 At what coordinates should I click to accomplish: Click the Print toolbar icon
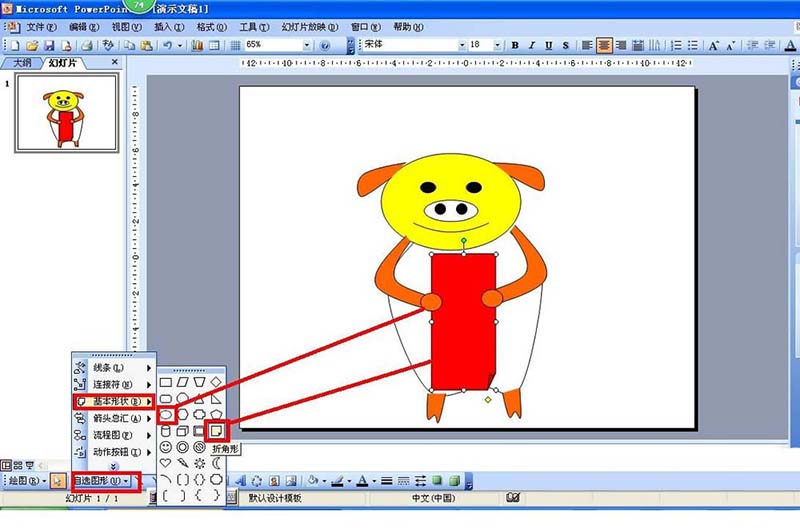click(87, 45)
